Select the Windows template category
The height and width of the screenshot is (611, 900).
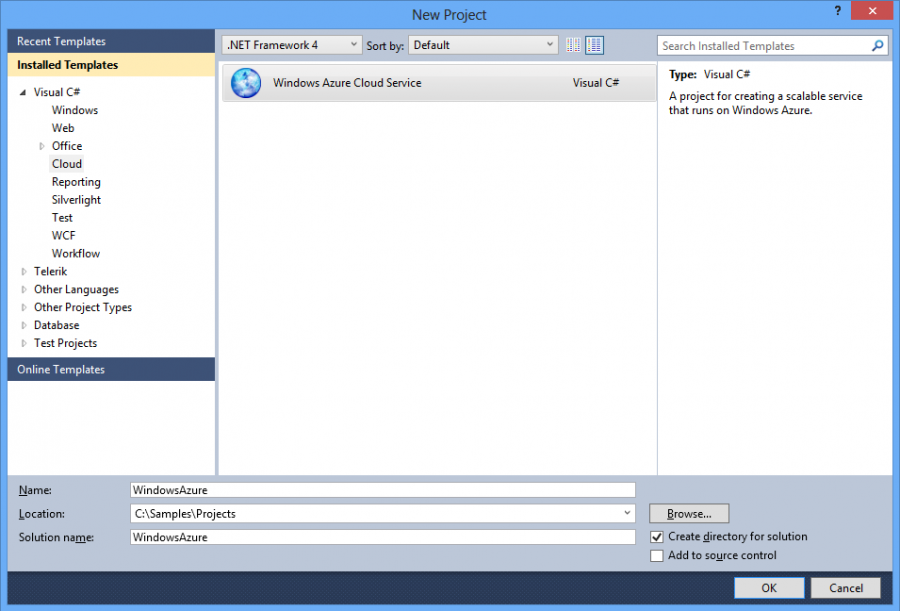coord(75,110)
